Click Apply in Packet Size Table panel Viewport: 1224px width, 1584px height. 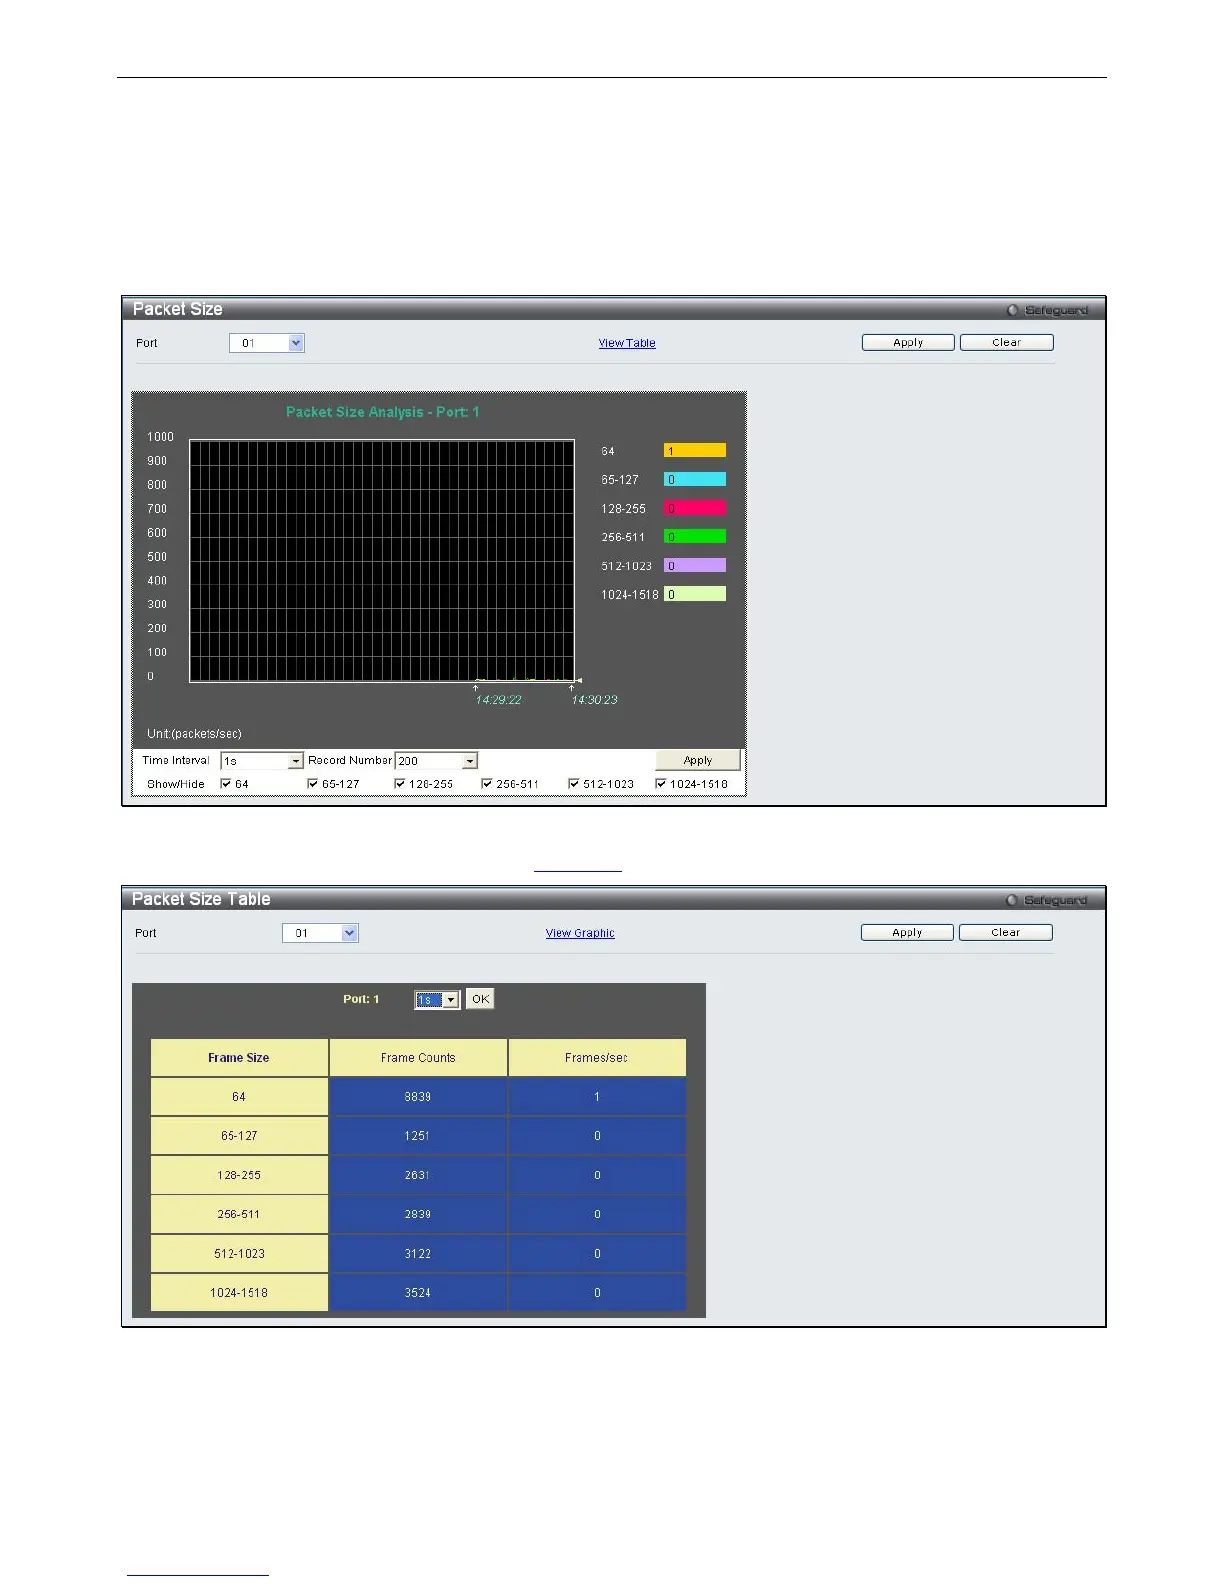pos(907,932)
